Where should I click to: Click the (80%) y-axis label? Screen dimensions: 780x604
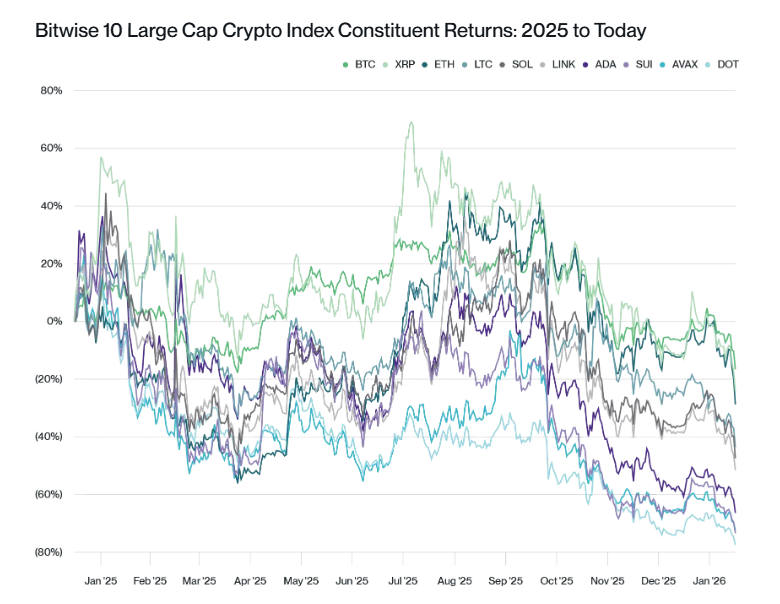tap(48, 552)
